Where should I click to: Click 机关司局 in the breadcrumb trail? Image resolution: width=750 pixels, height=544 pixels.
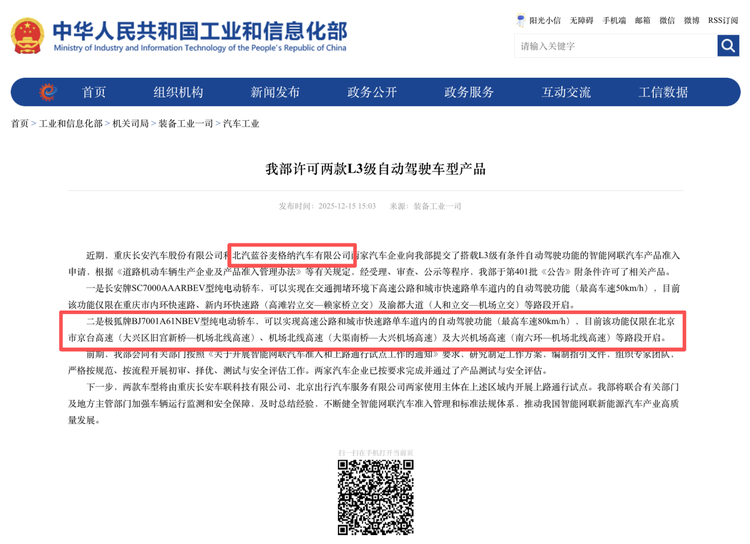click(130, 124)
